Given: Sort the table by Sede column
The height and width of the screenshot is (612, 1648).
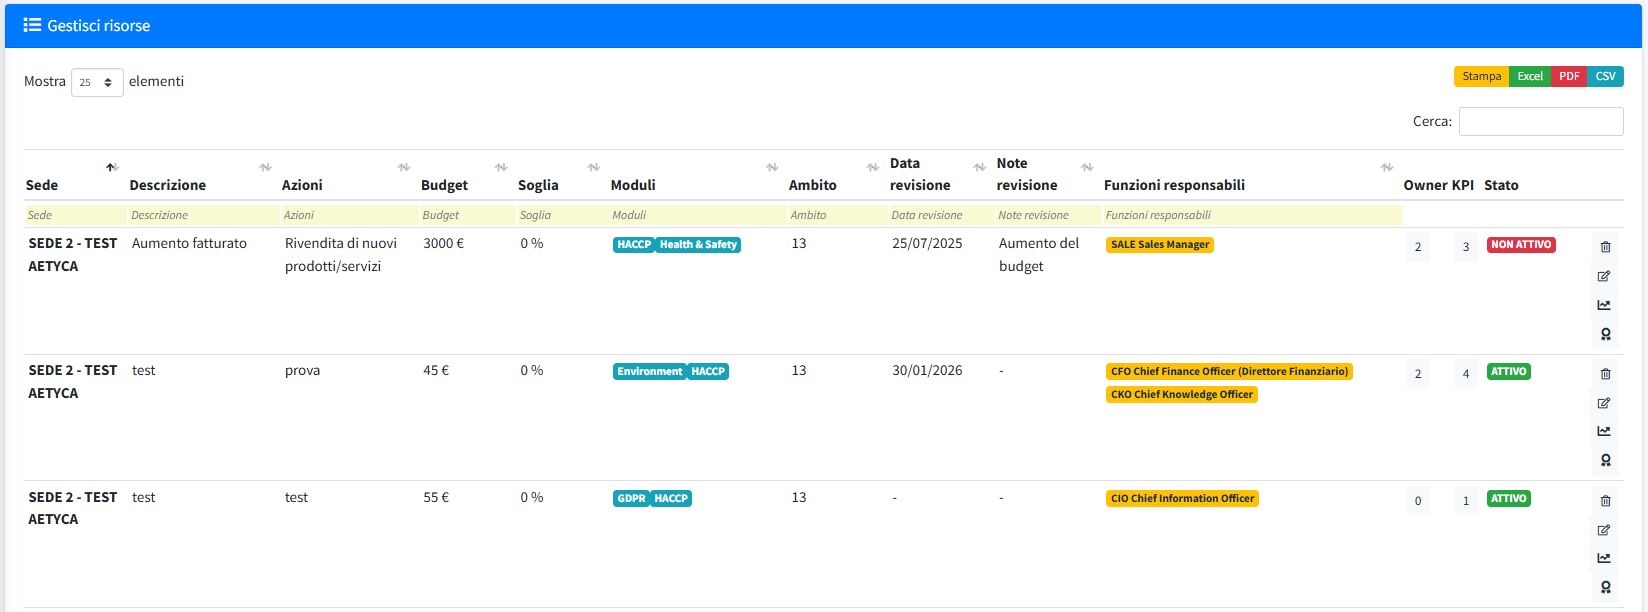Looking at the screenshot, I should pos(42,185).
